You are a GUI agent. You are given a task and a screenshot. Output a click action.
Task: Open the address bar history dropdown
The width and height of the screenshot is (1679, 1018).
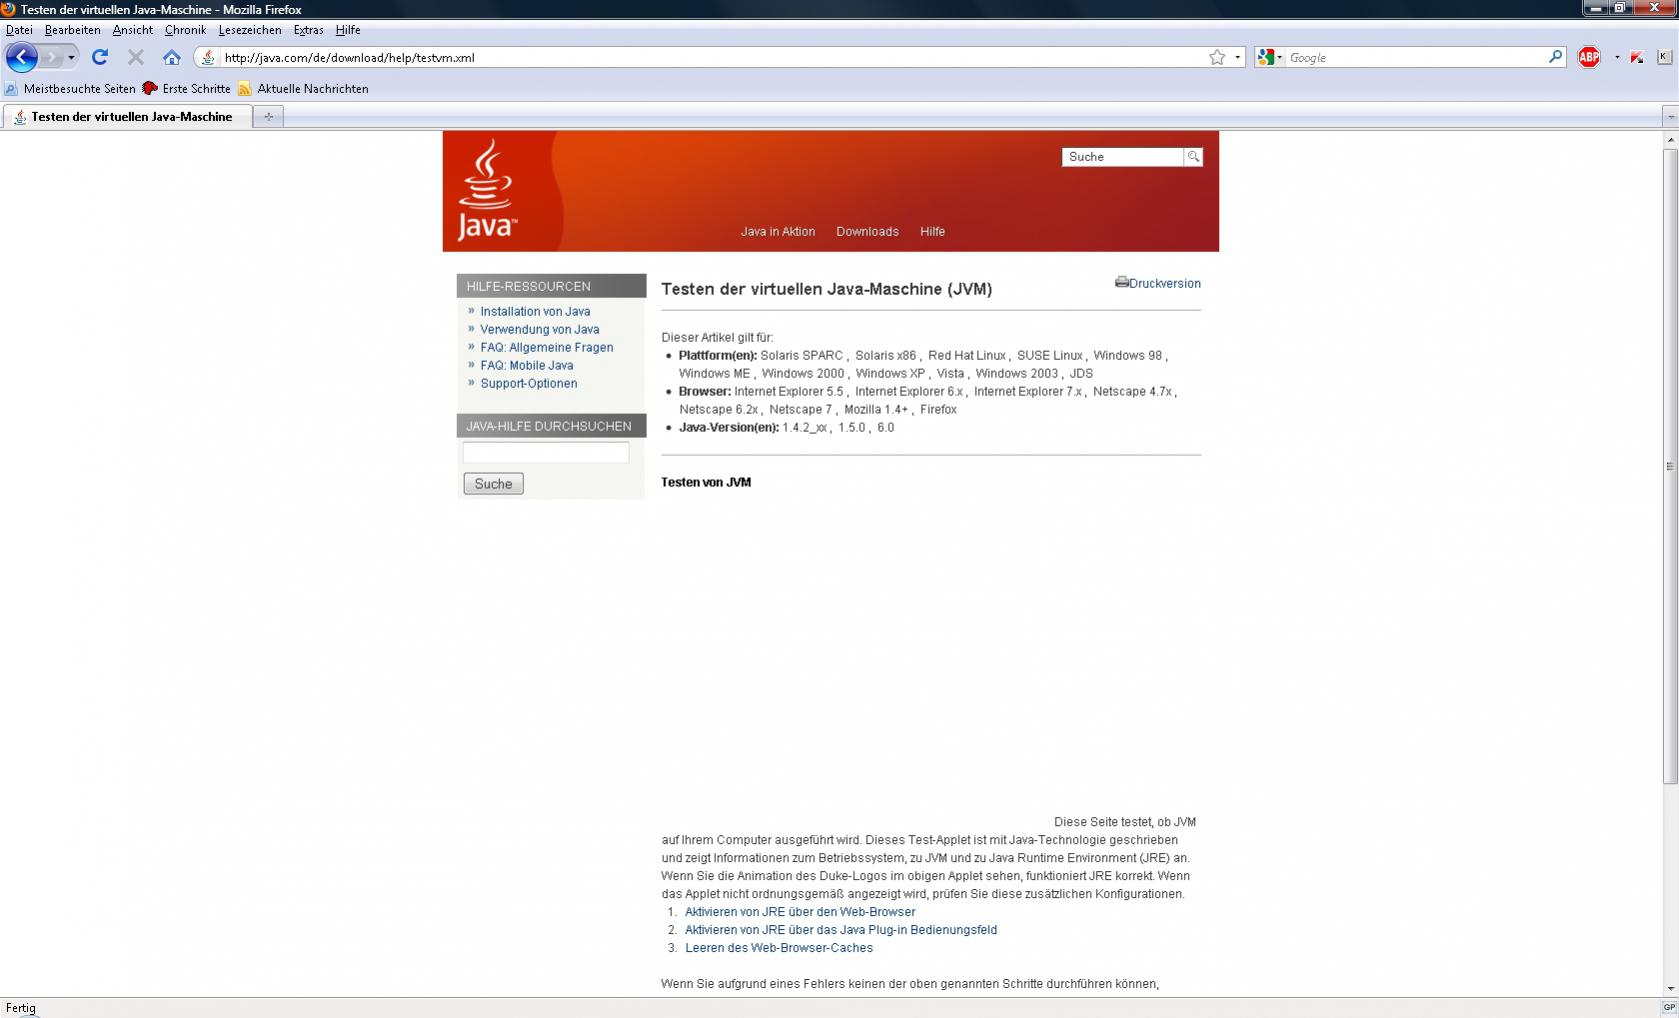pos(1237,57)
